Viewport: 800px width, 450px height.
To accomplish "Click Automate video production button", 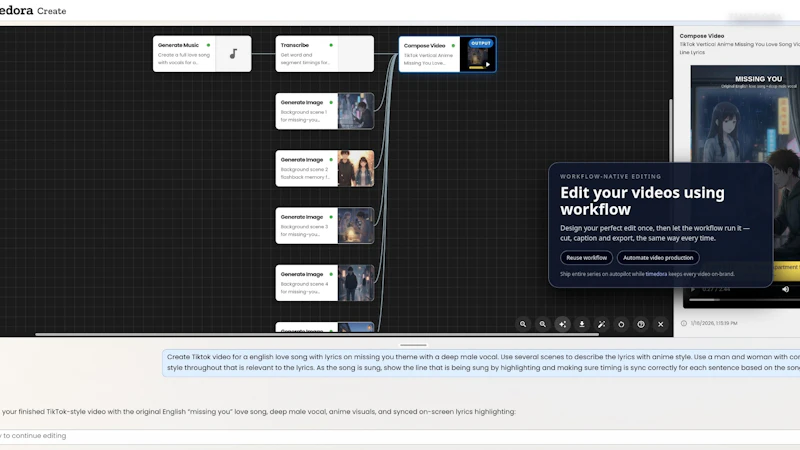I will (658, 258).
